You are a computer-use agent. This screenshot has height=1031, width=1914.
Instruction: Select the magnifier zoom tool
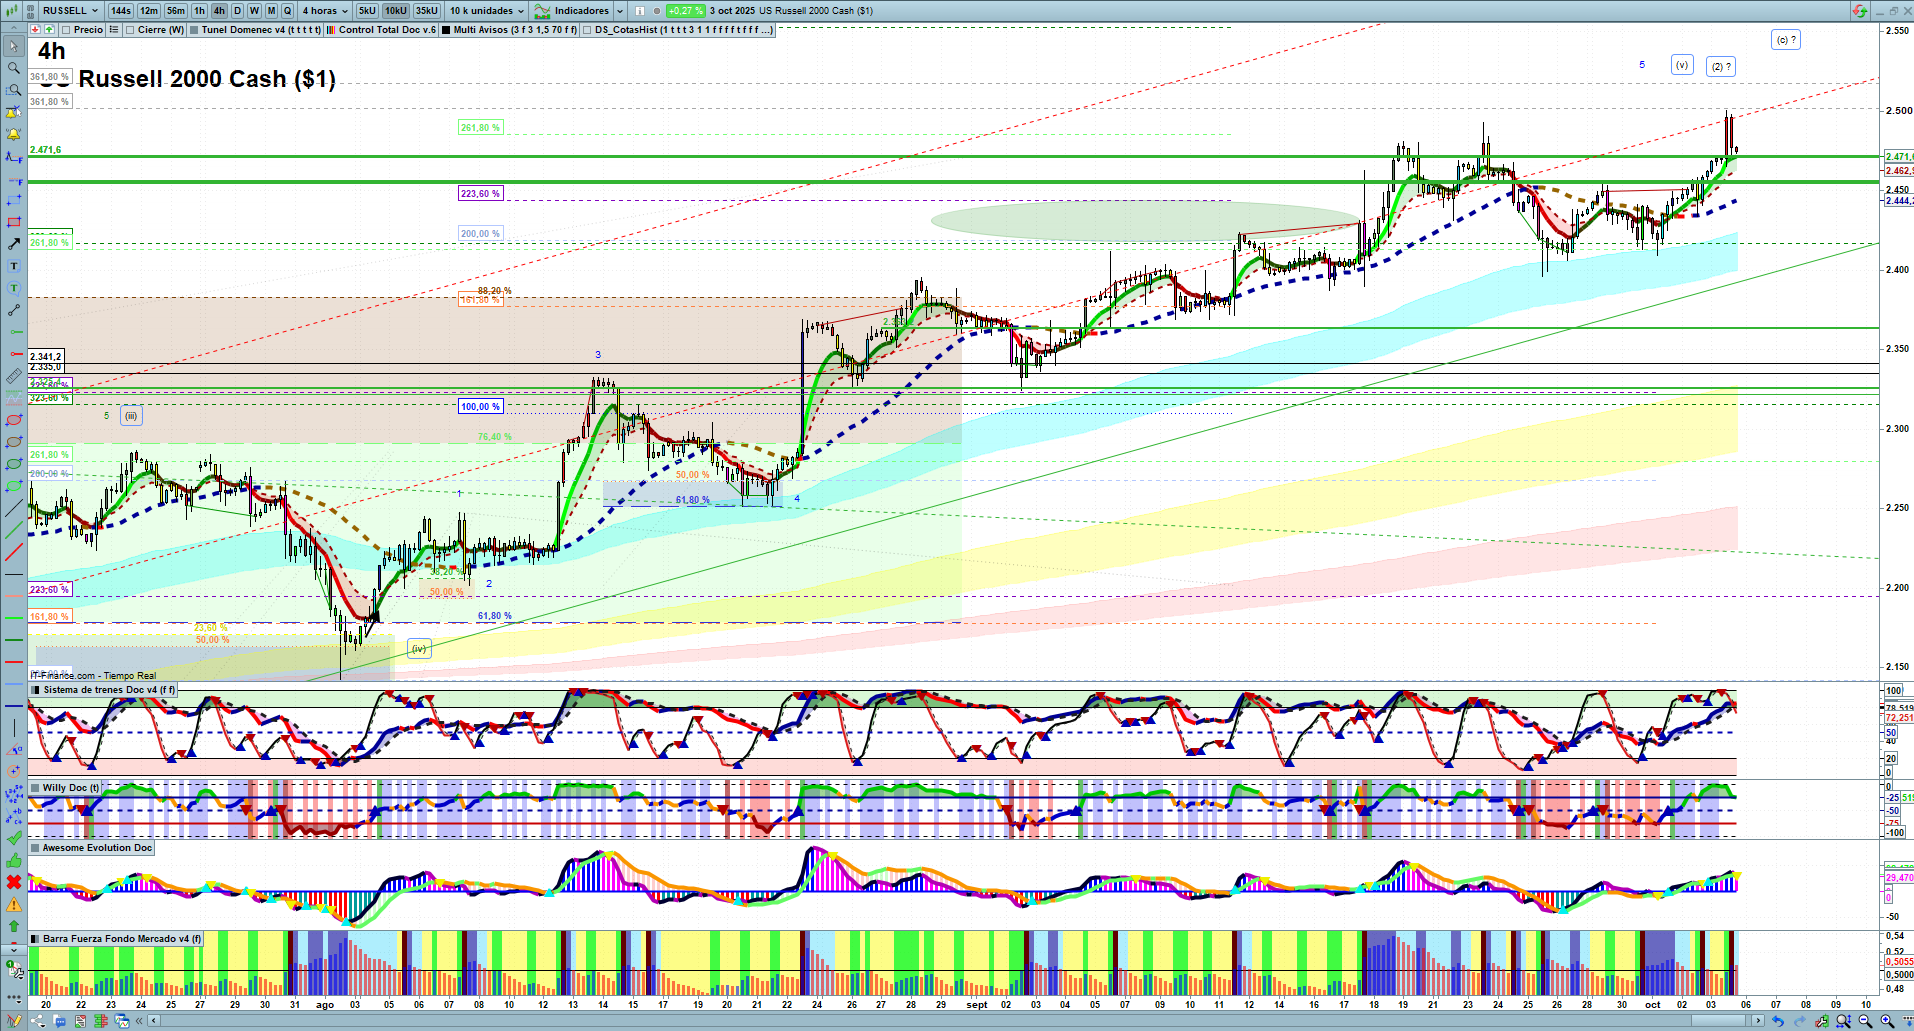click(x=14, y=68)
